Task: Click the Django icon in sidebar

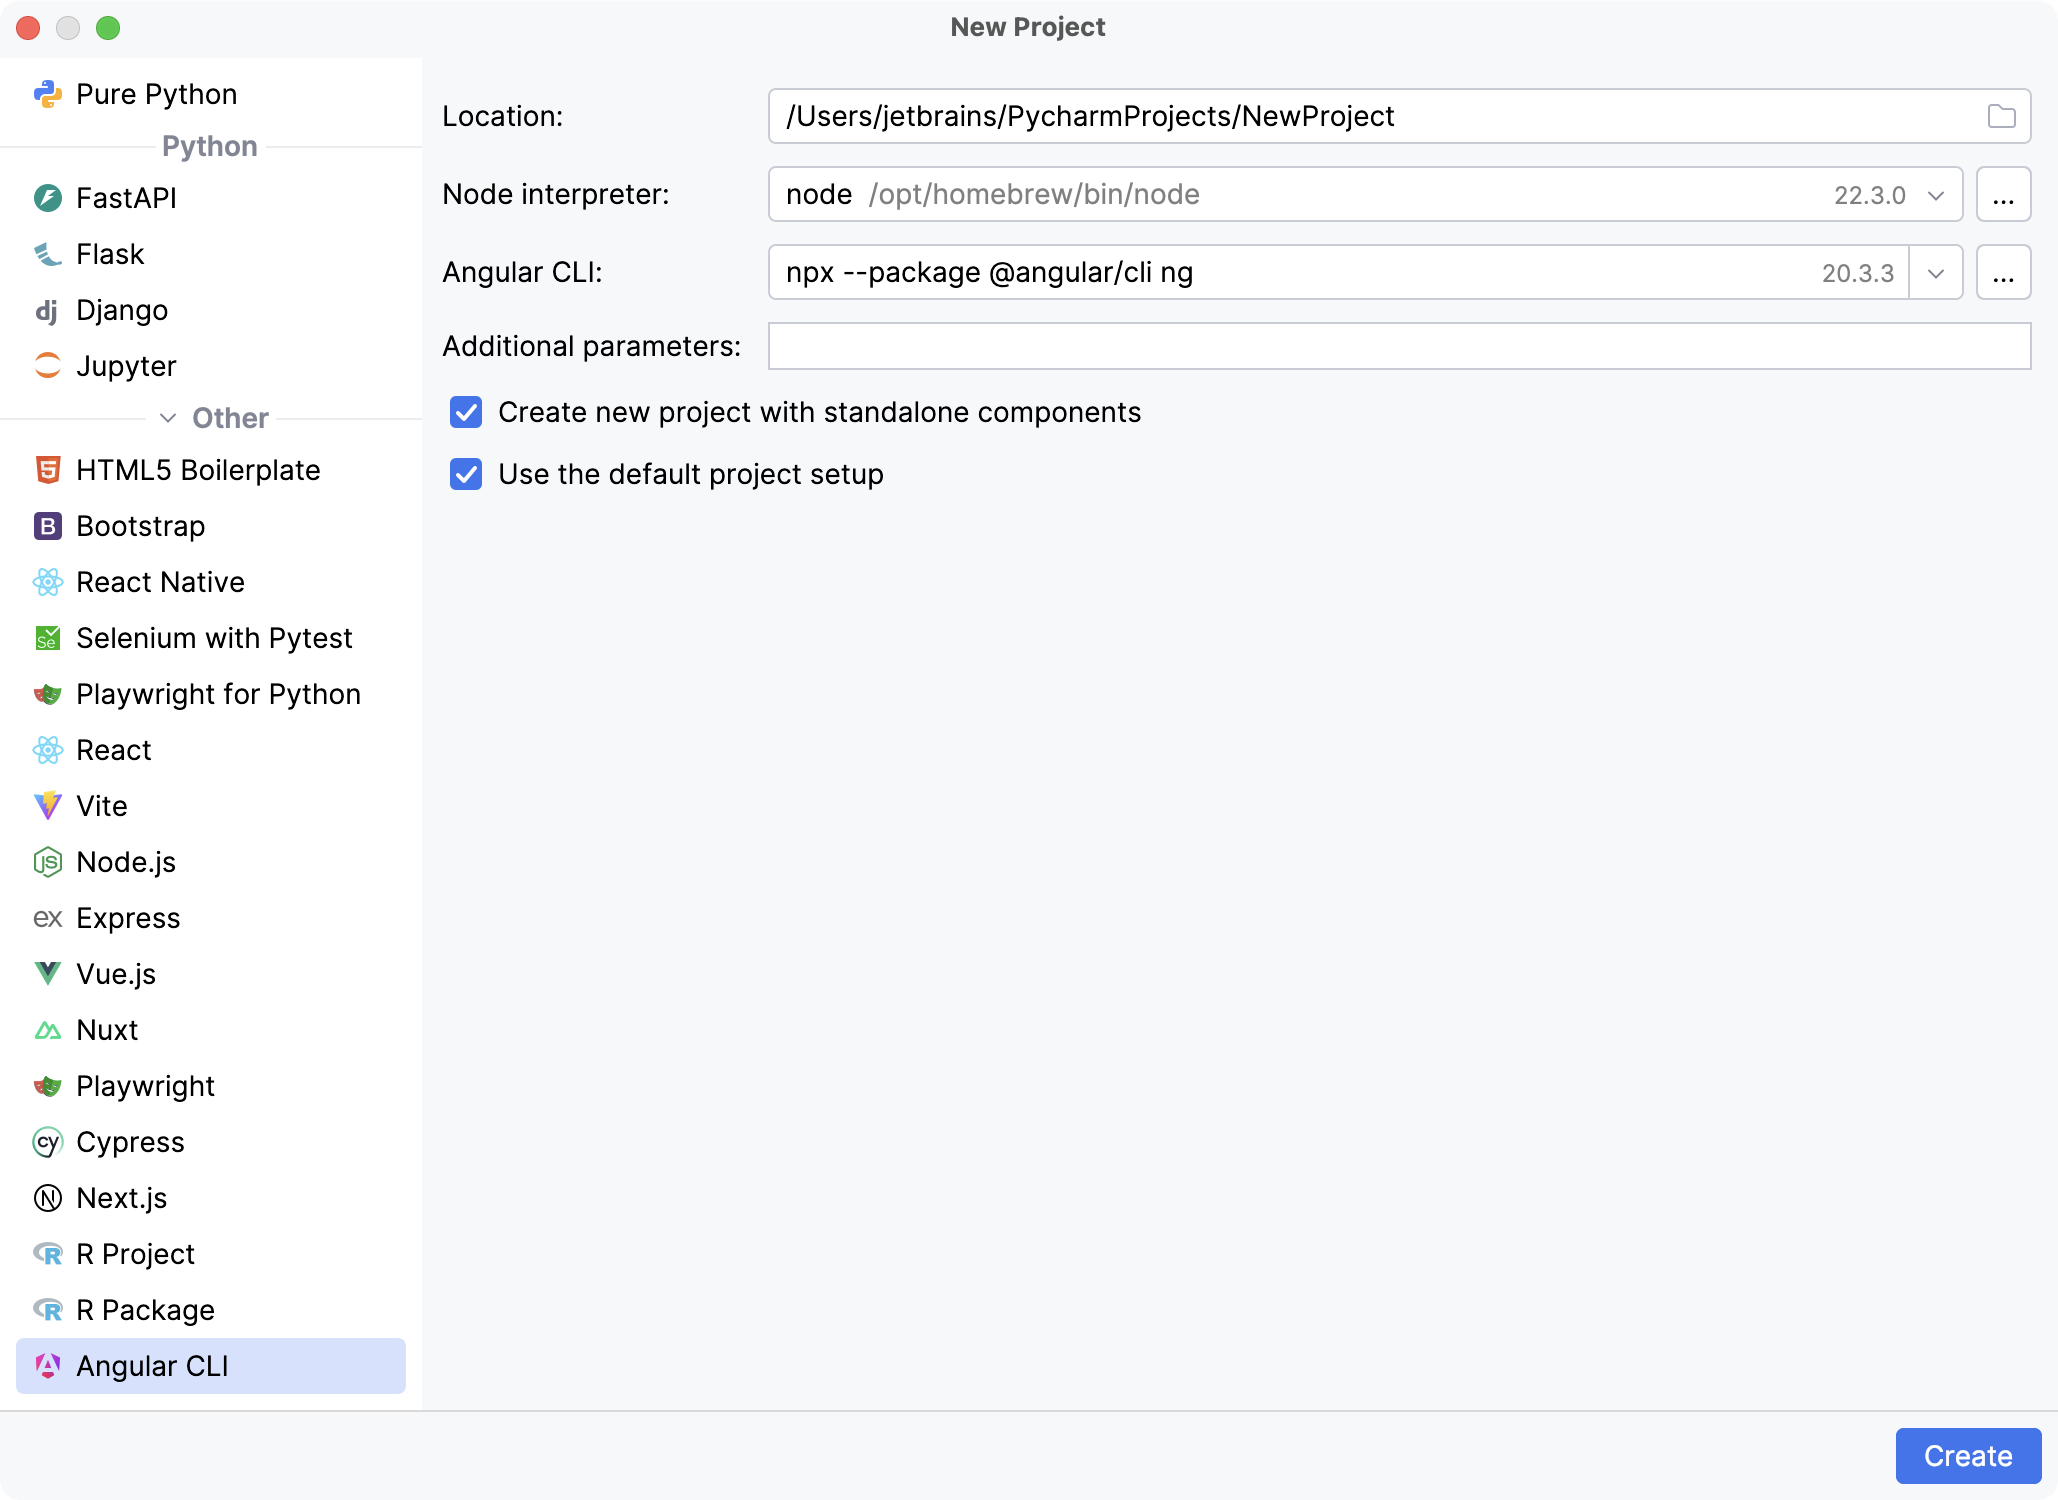Action: pyautogui.click(x=48, y=310)
